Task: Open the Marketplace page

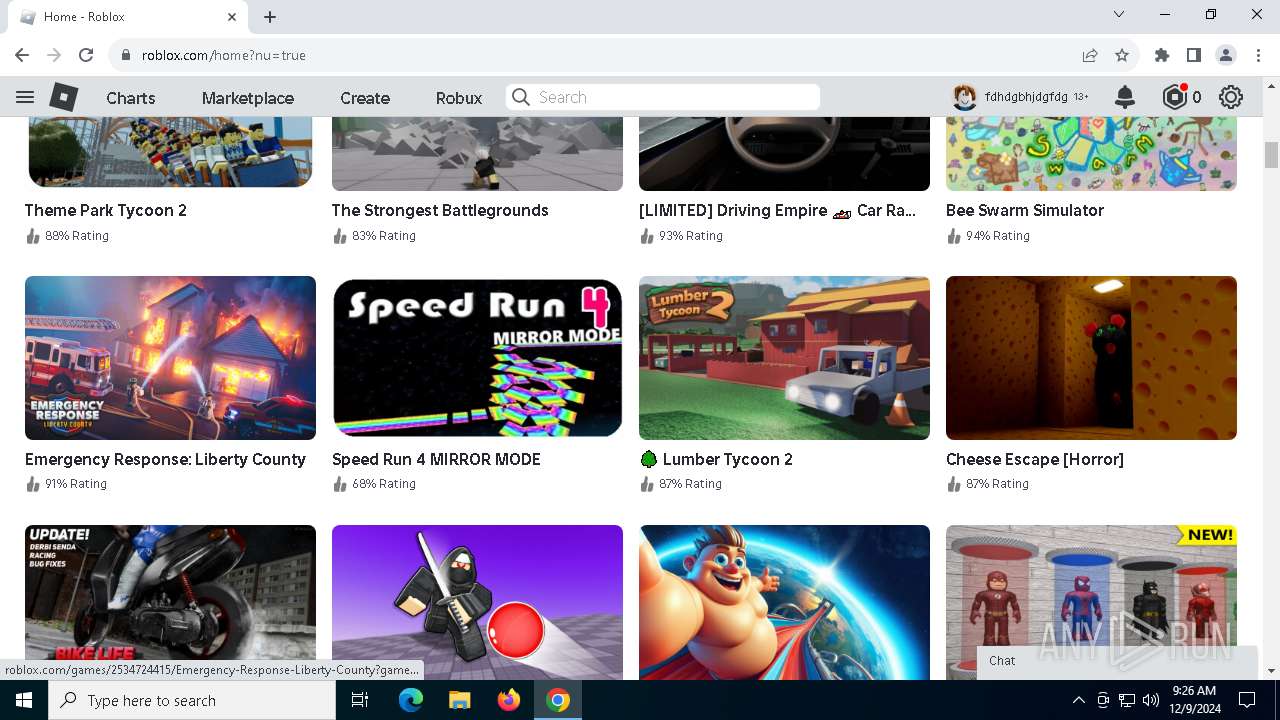Action: pyautogui.click(x=248, y=98)
